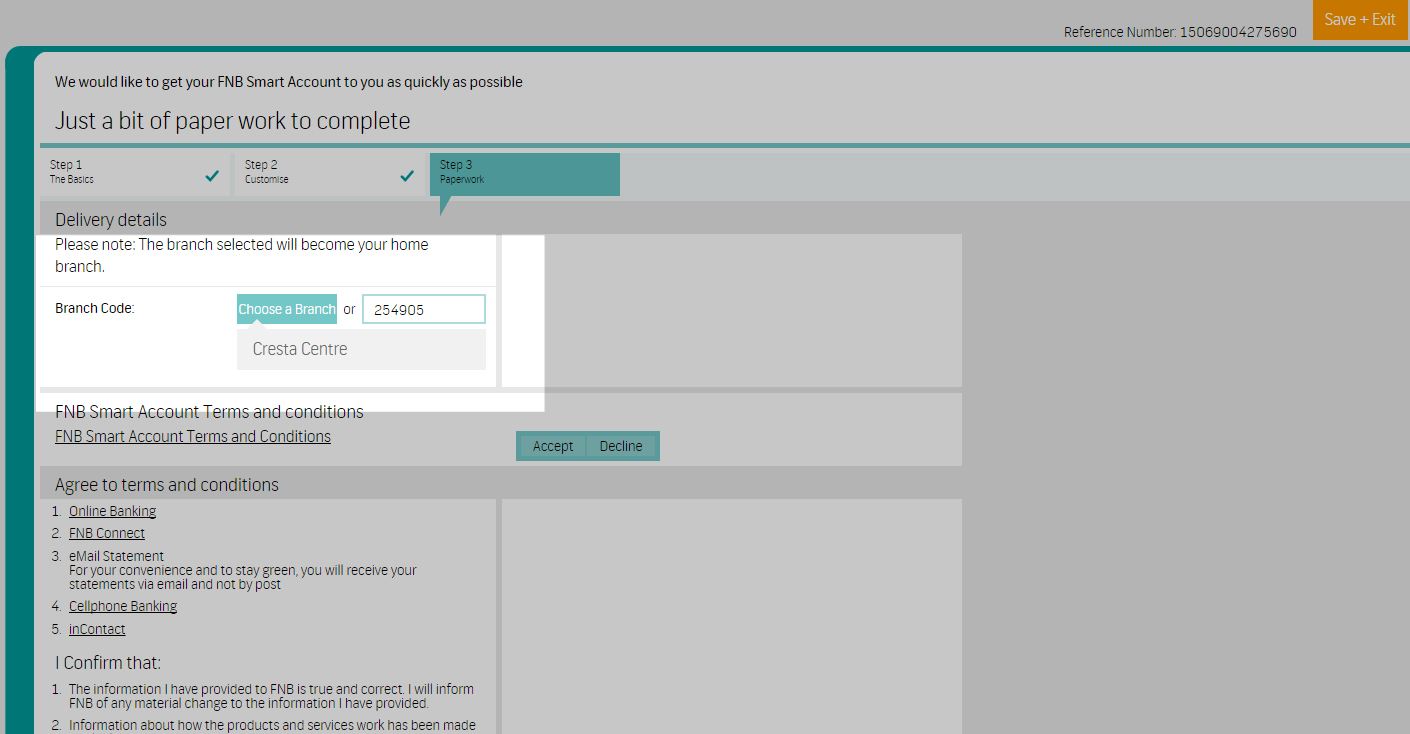Click the Delivery details heading
Image resolution: width=1410 pixels, height=734 pixels.
click(111, 220)
